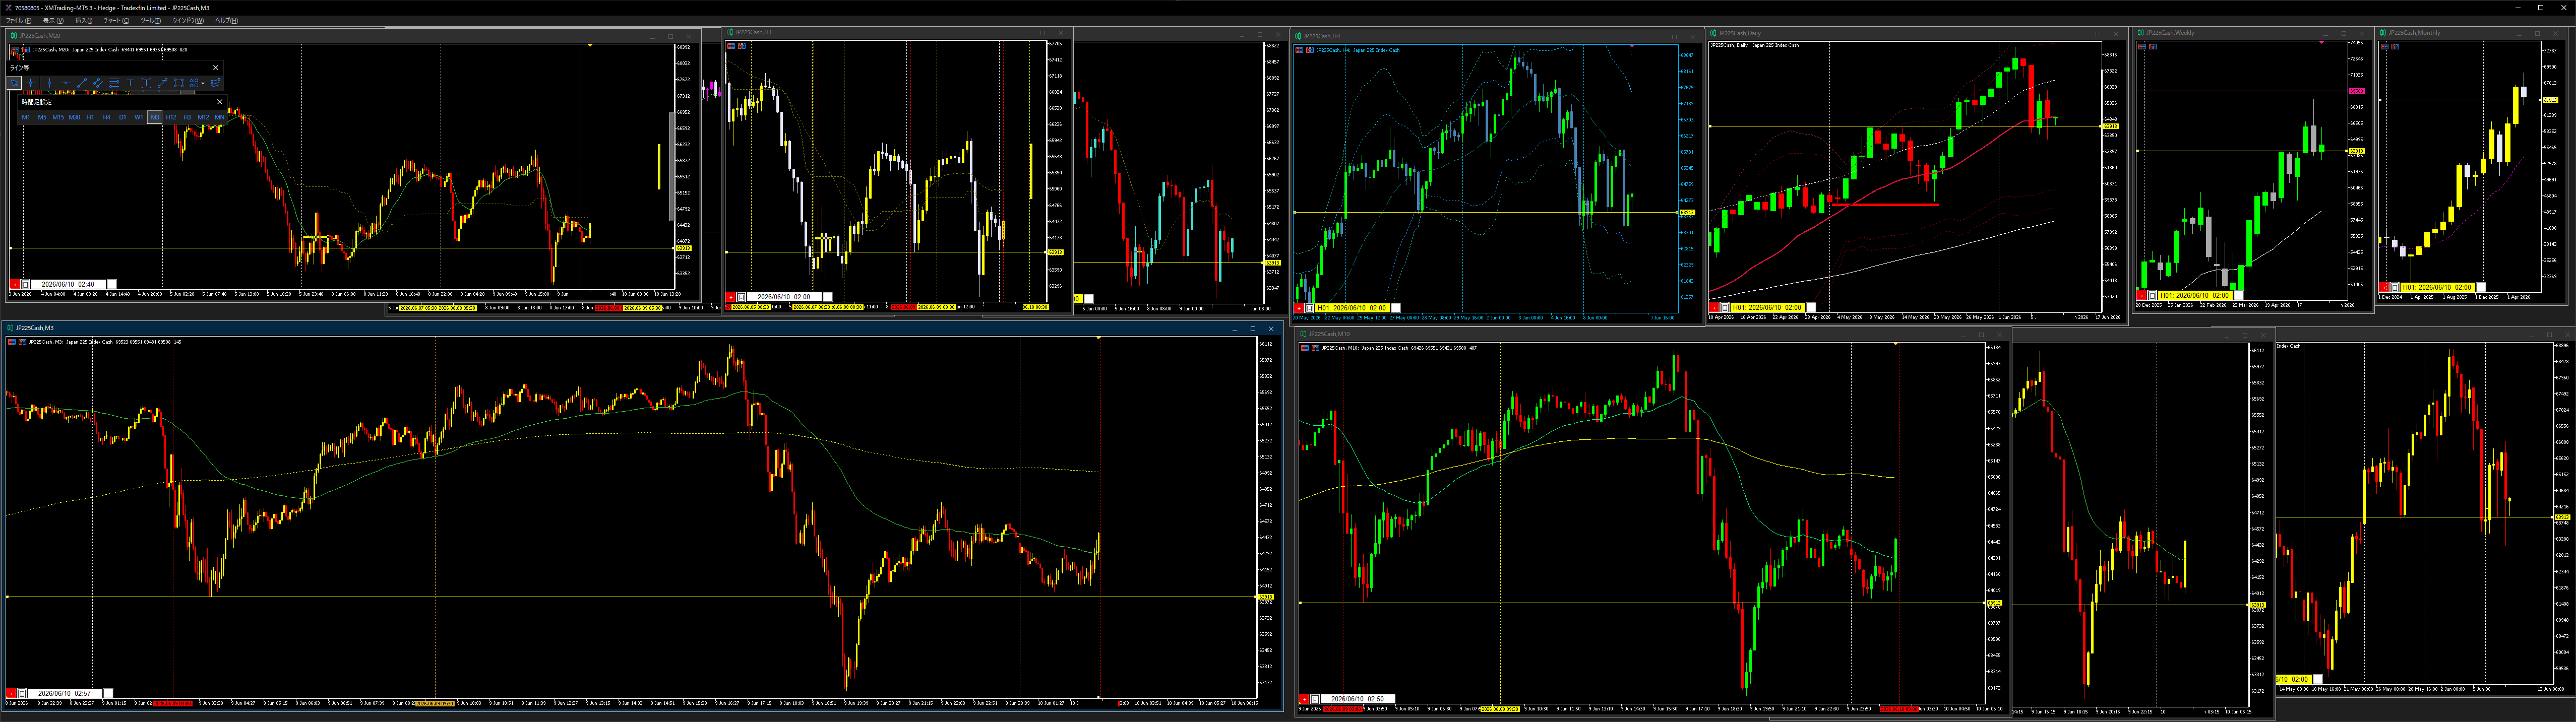Click the shapes objects icon

194,83
